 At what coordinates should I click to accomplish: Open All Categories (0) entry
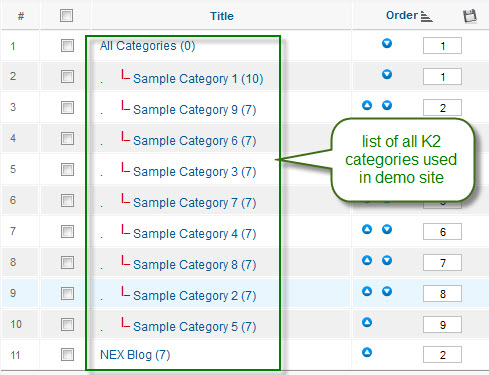[x=147, y=46]
